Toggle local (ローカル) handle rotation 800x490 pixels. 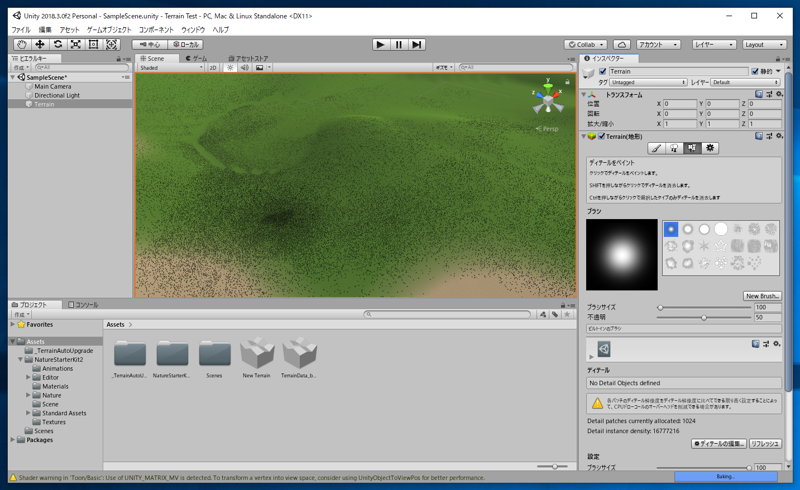click(186, 44)
